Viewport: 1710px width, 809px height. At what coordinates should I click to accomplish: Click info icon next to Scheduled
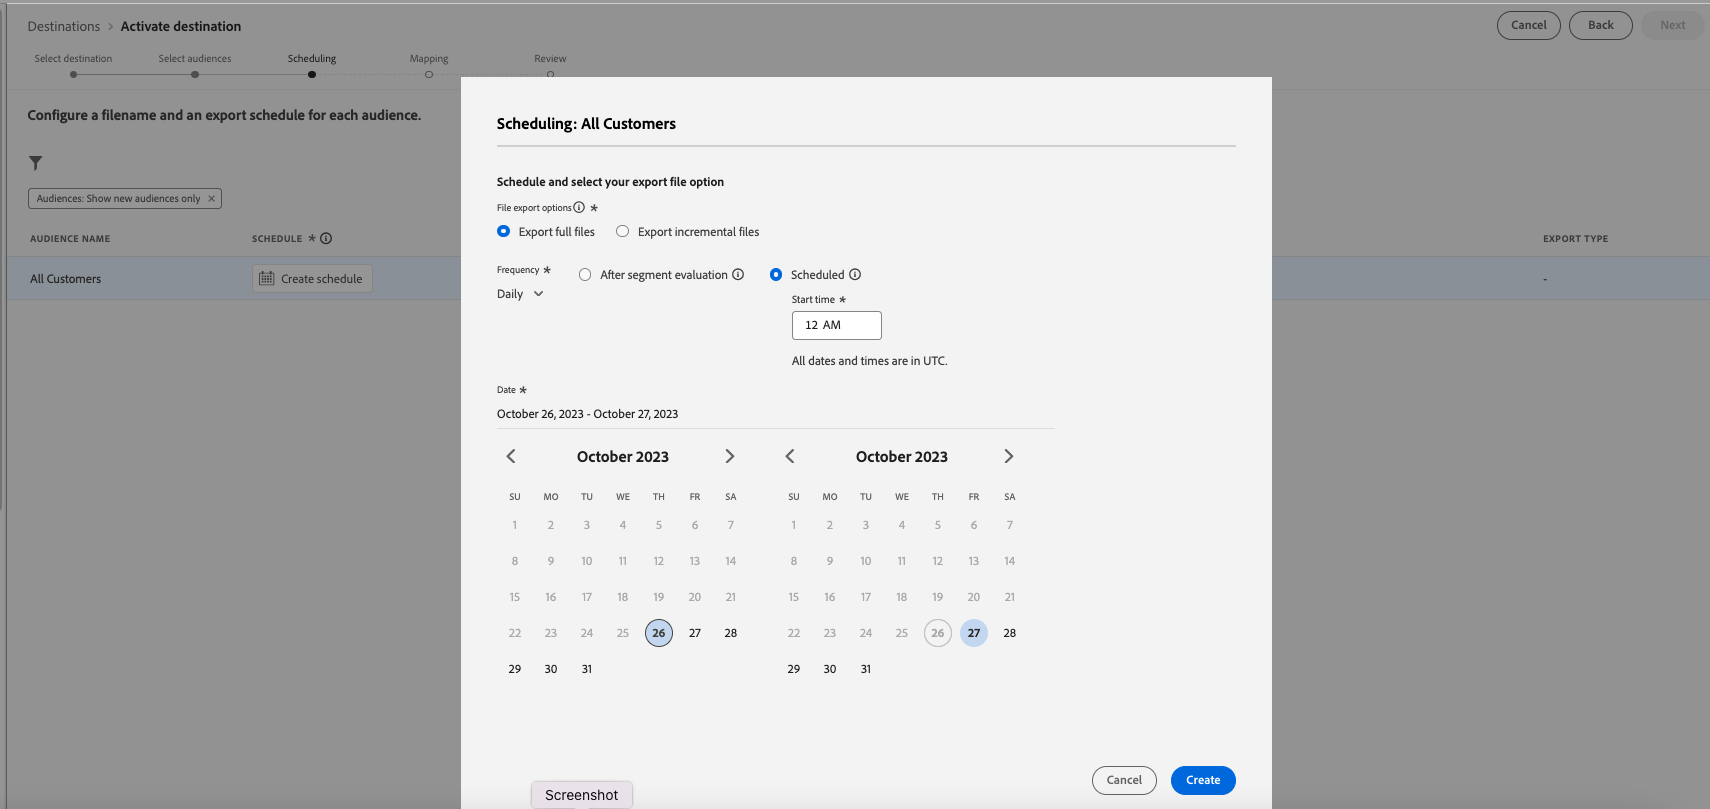[855, 274]
